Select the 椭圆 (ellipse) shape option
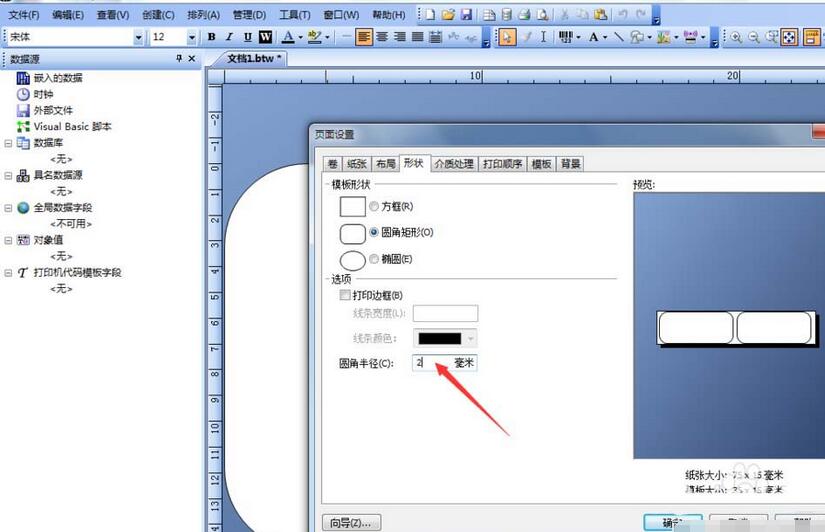The height and width of the screenshot is (532, 825). coord(374,259)
